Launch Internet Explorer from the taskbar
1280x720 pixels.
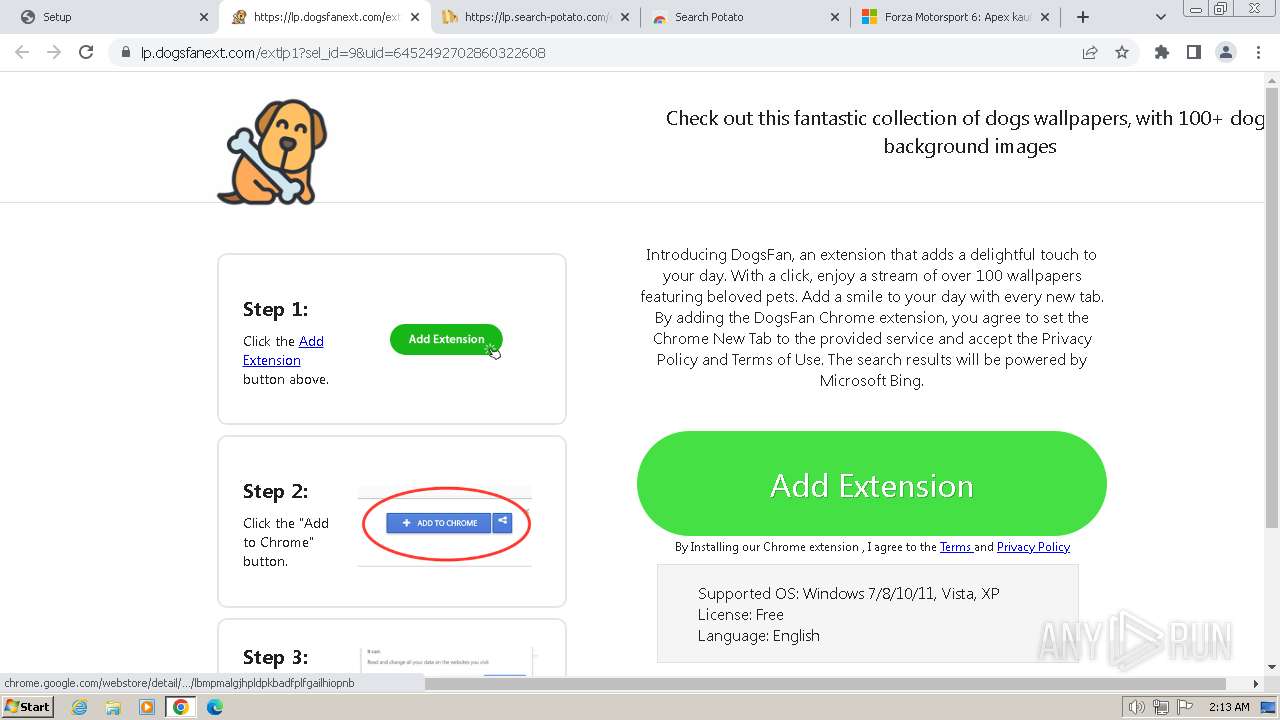(x=80, y=707)
